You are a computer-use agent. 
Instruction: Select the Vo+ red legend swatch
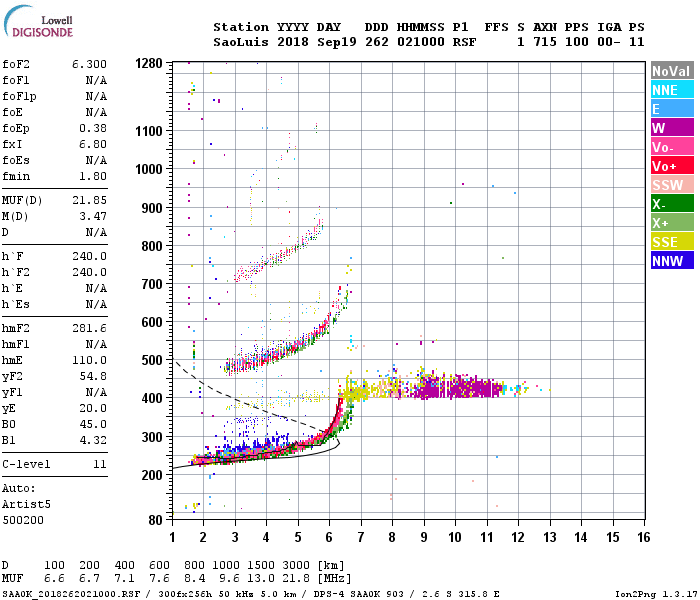click(672, 166)
